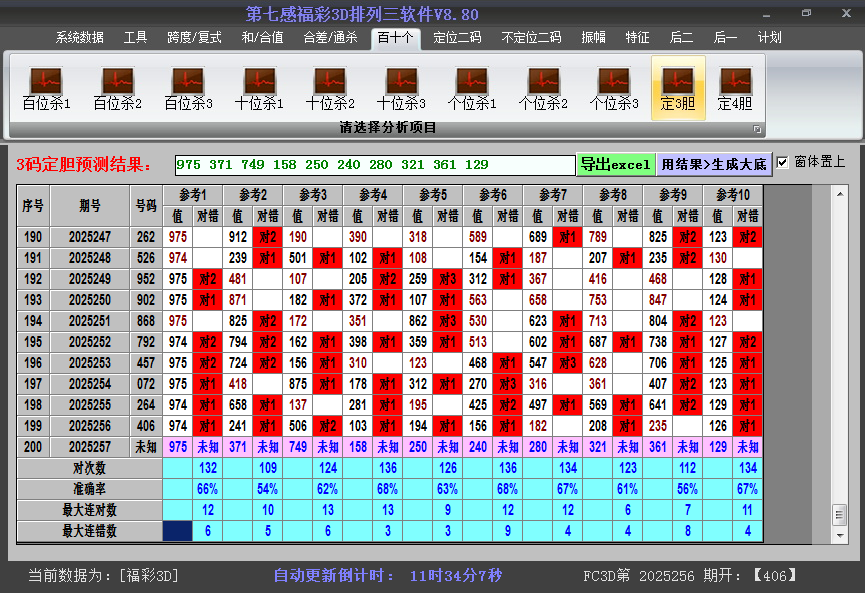Switch to the 定位二码 tab
Viewport: 865px width, 593px height.
pos(457,38)
